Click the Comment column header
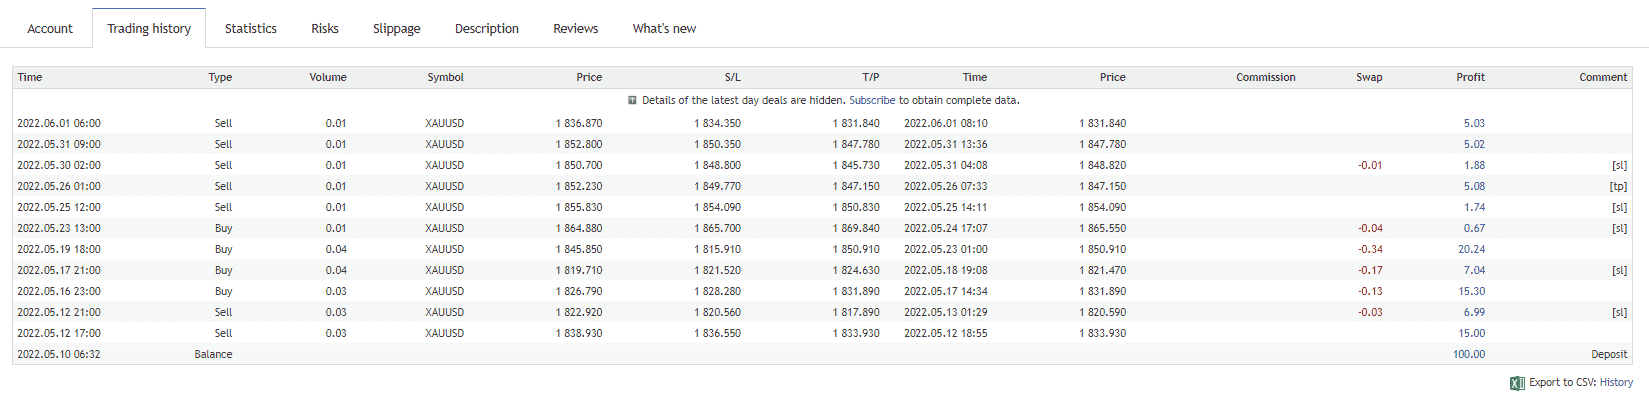The image size is (1649, 393). [1603, 77]
